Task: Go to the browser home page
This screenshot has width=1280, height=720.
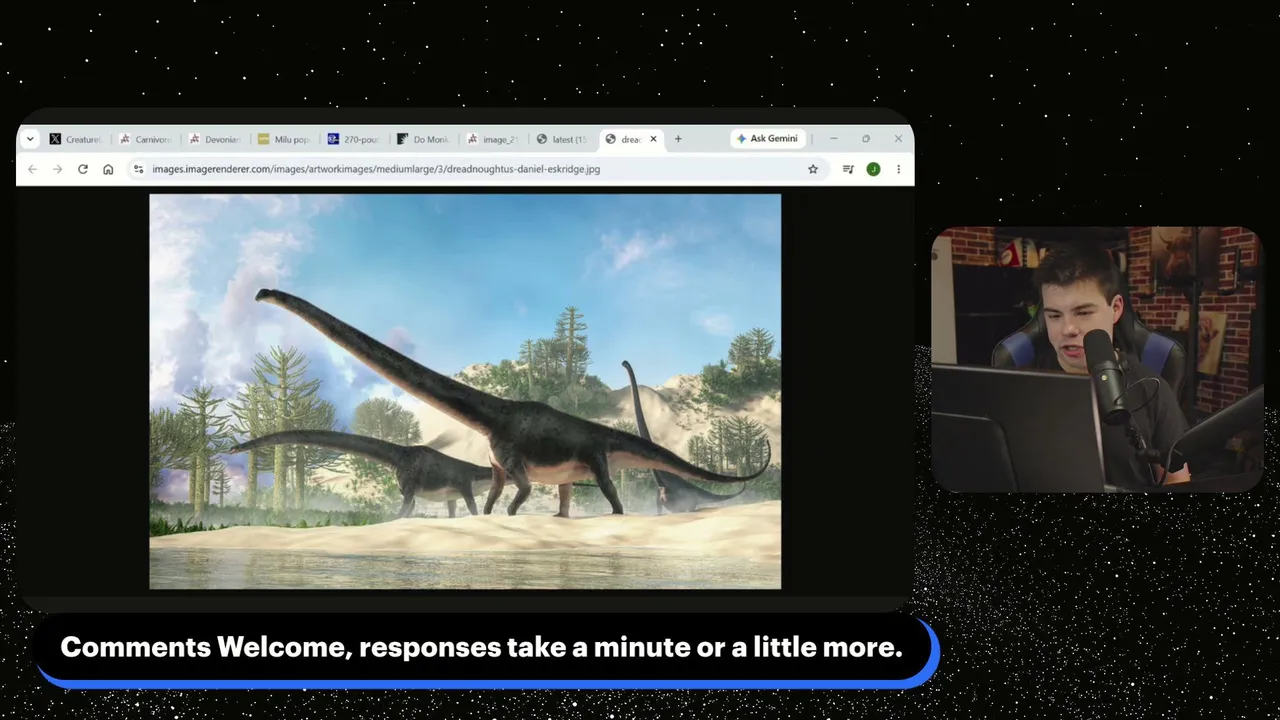Action: pos(108,169)
